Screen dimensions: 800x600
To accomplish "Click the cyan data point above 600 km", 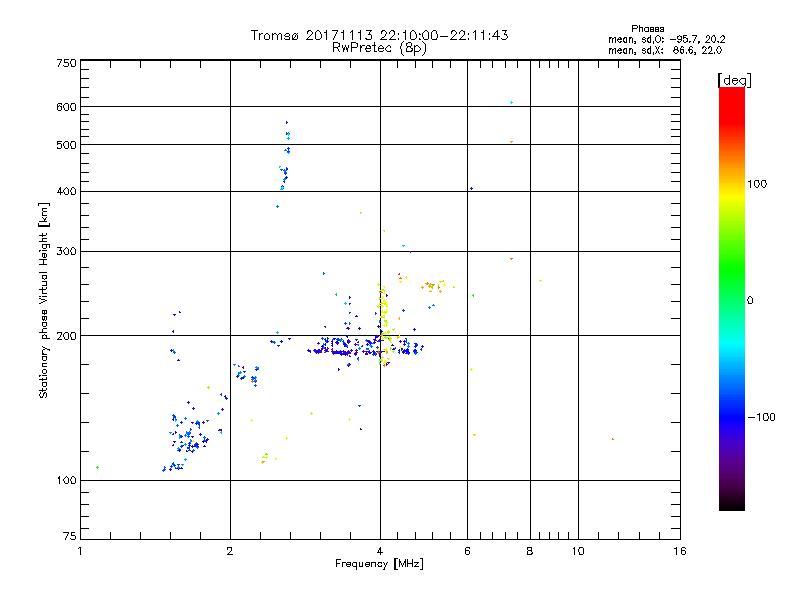I will point(511,103).
